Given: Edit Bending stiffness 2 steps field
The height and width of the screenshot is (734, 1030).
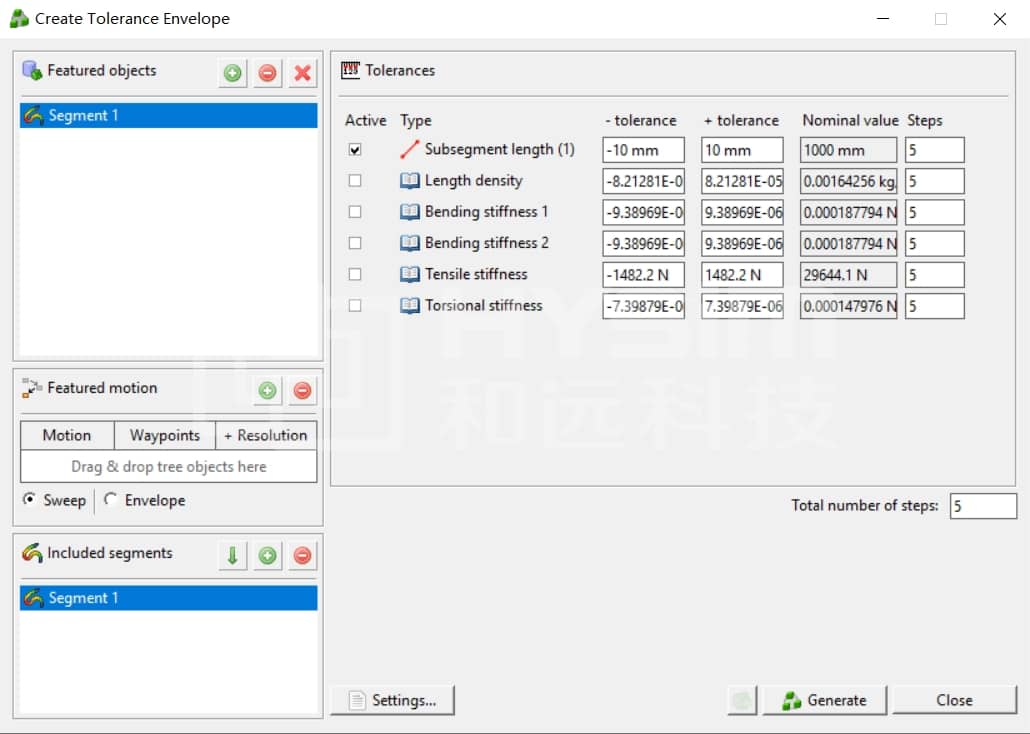Looking at the screenshot, I should click(x=934, y=244).
